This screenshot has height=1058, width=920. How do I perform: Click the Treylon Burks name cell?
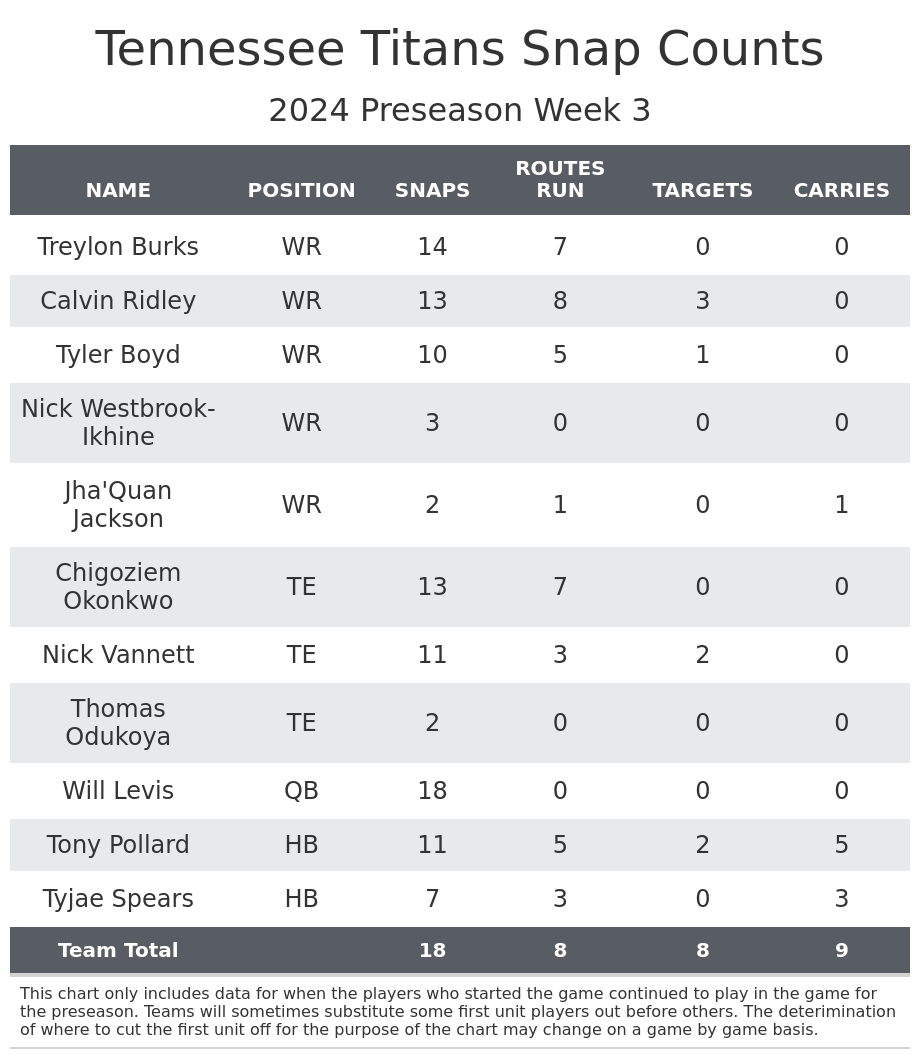click(x=118, y=248)
